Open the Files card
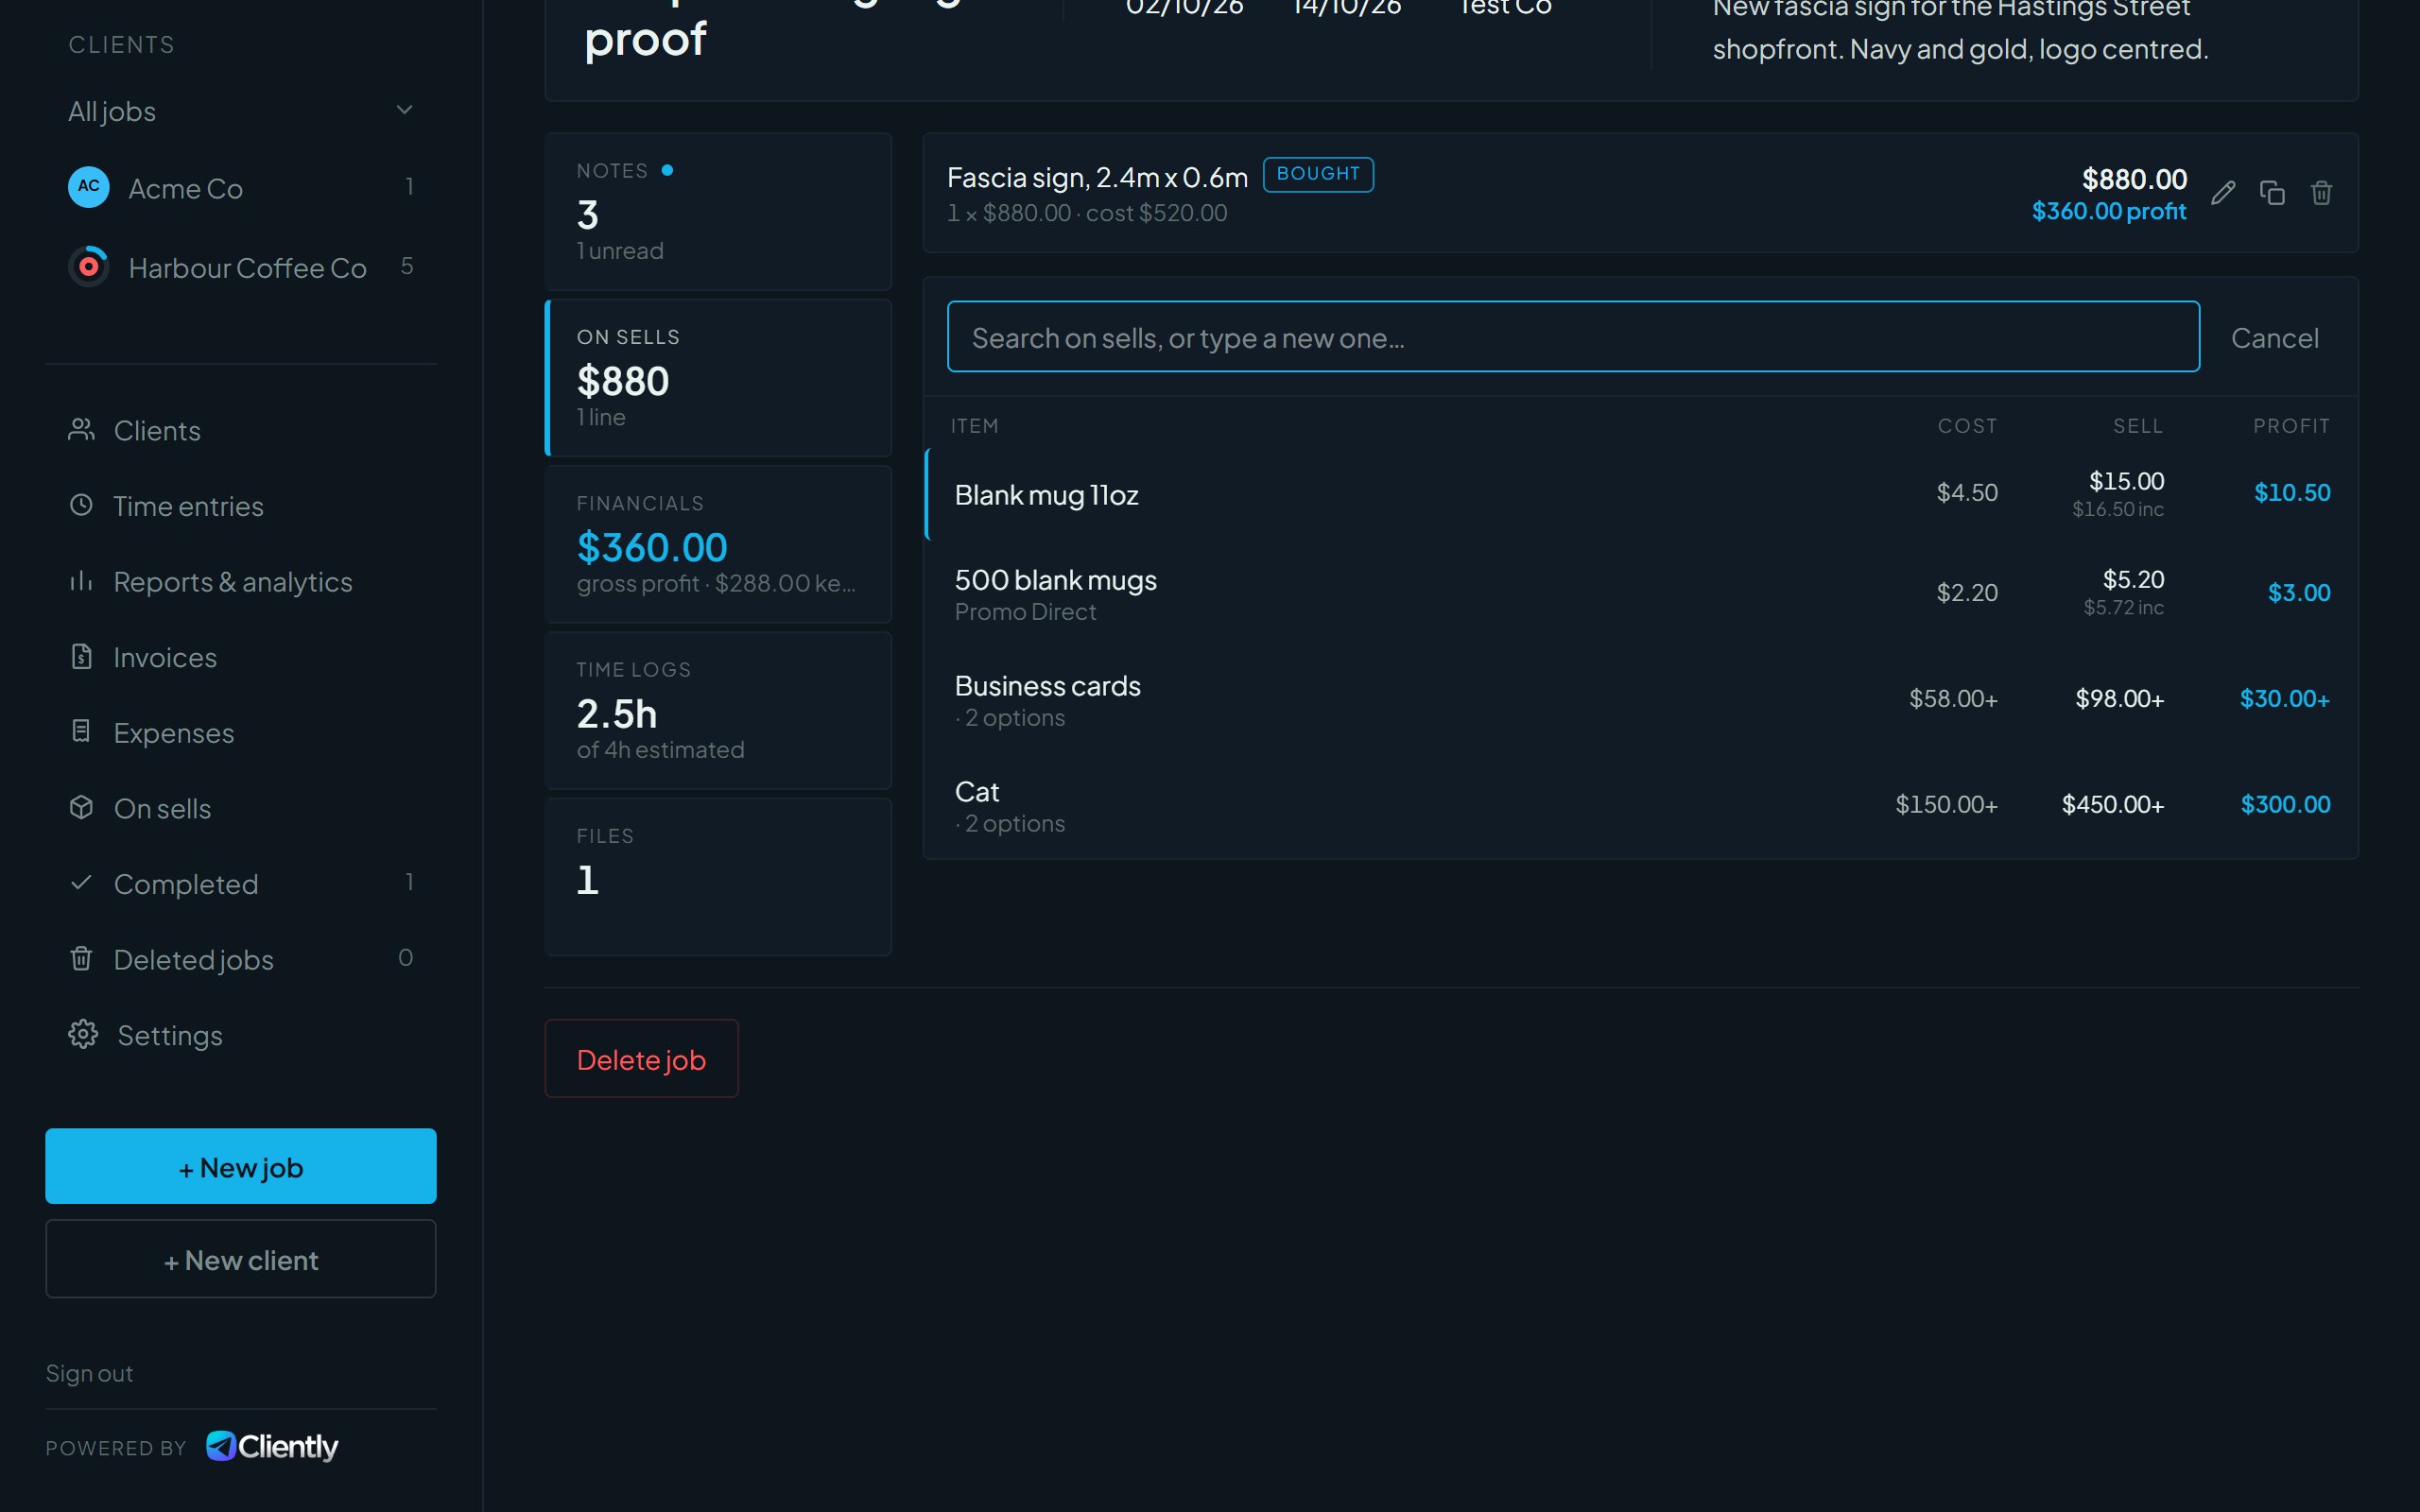The height and width of the screenshot is (1512, 2420). tap(718, 876)
